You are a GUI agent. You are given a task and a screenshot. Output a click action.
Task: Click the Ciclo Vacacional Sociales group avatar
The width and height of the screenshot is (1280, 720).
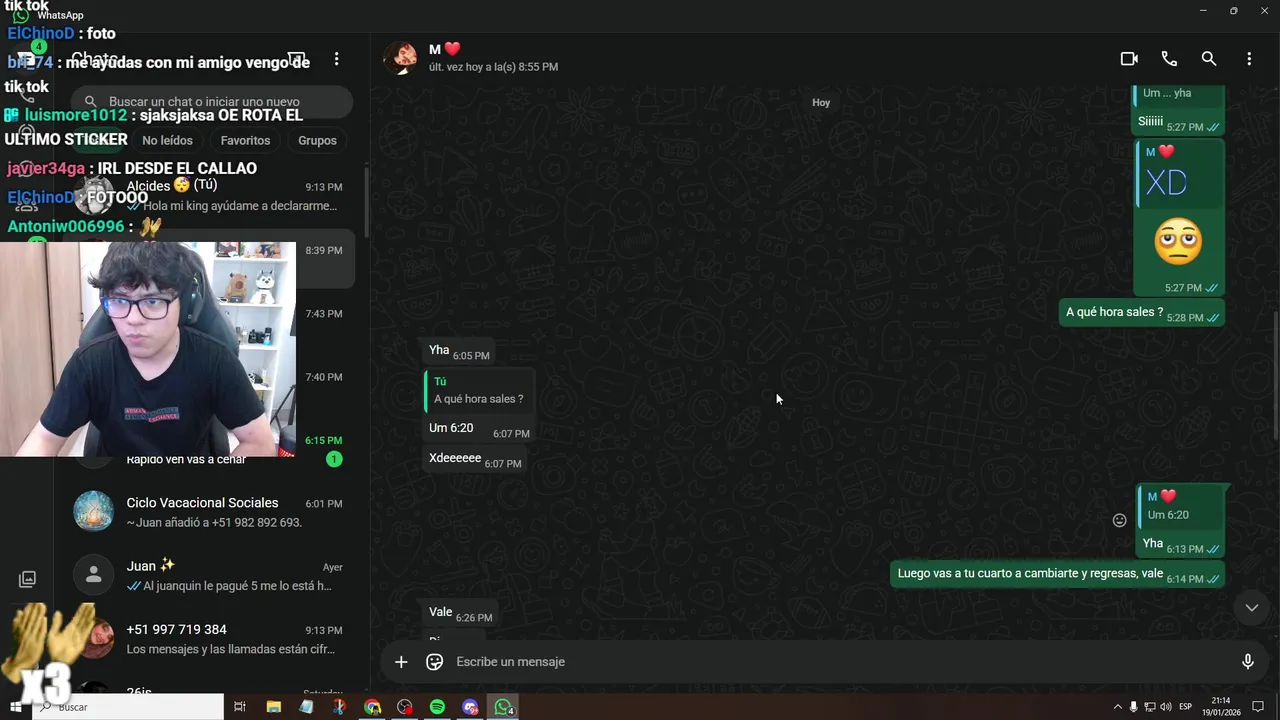93,511
